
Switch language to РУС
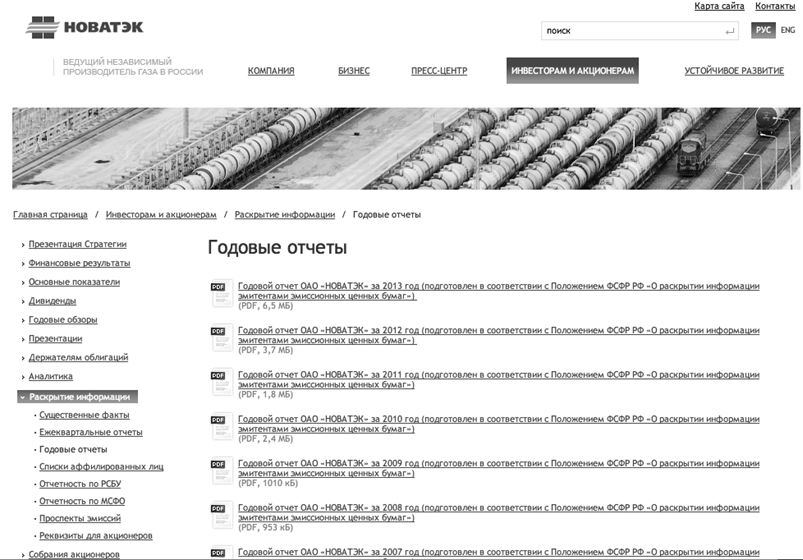pyautogui.click(x=763, y=30)
